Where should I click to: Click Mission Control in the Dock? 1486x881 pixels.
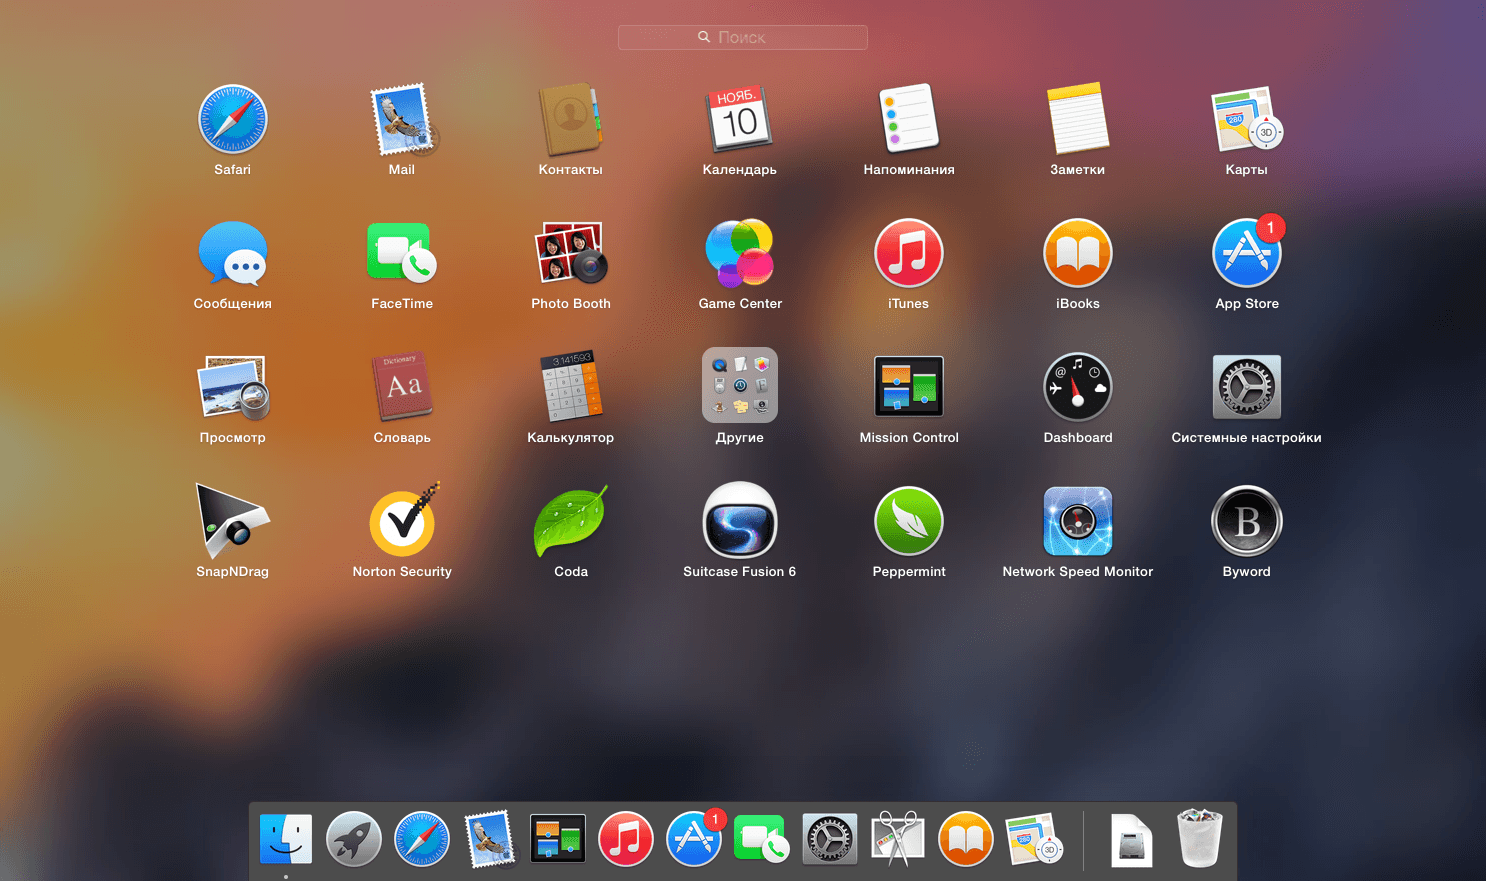(x=558, y=838)
